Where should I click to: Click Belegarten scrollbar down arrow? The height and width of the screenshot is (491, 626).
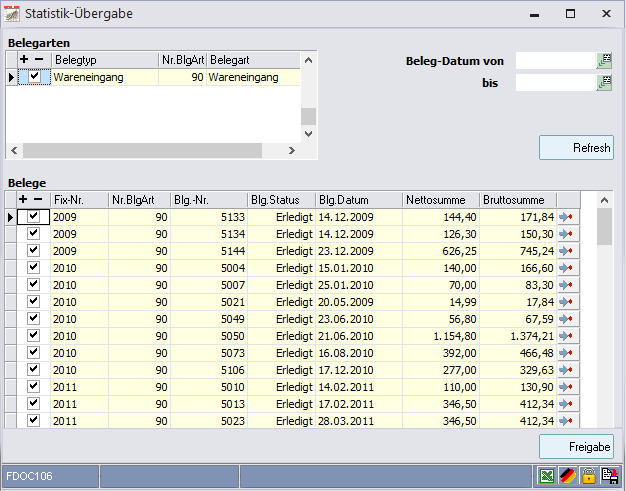(308, 134)
